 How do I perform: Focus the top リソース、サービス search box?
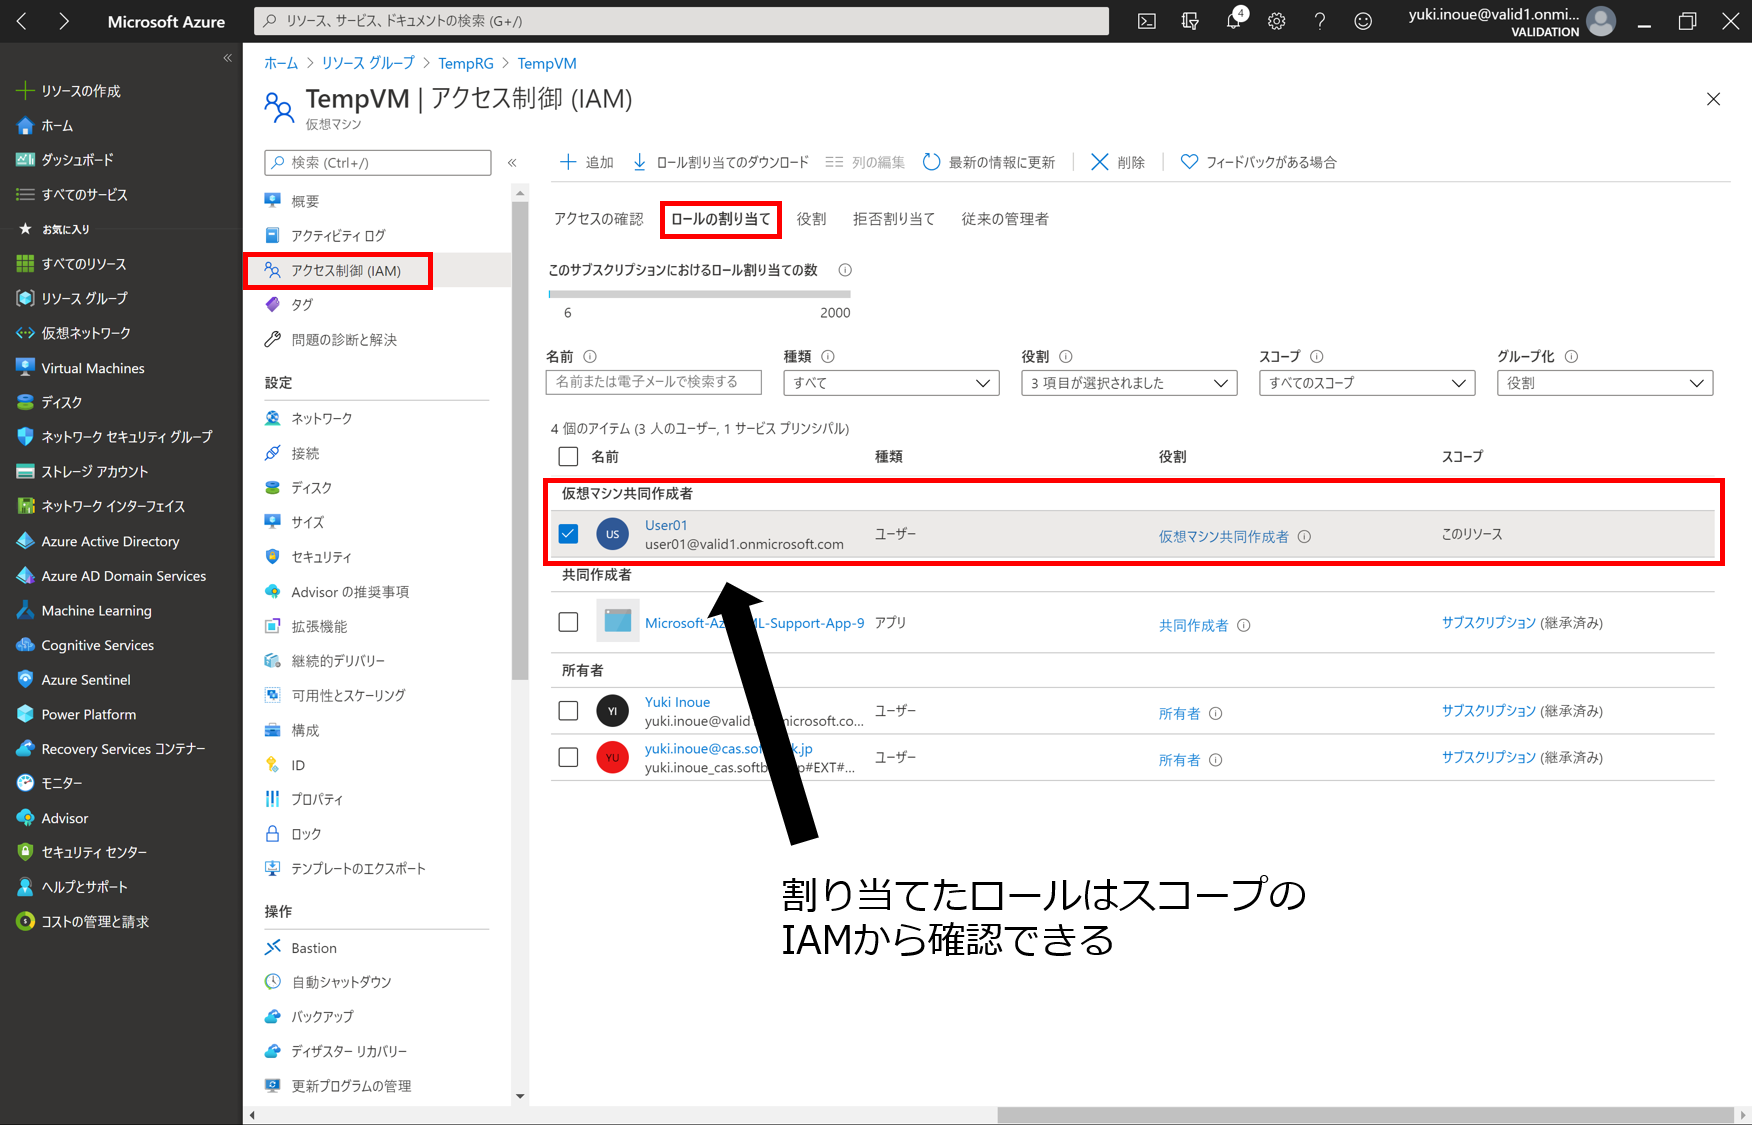(x=682, y=21)
